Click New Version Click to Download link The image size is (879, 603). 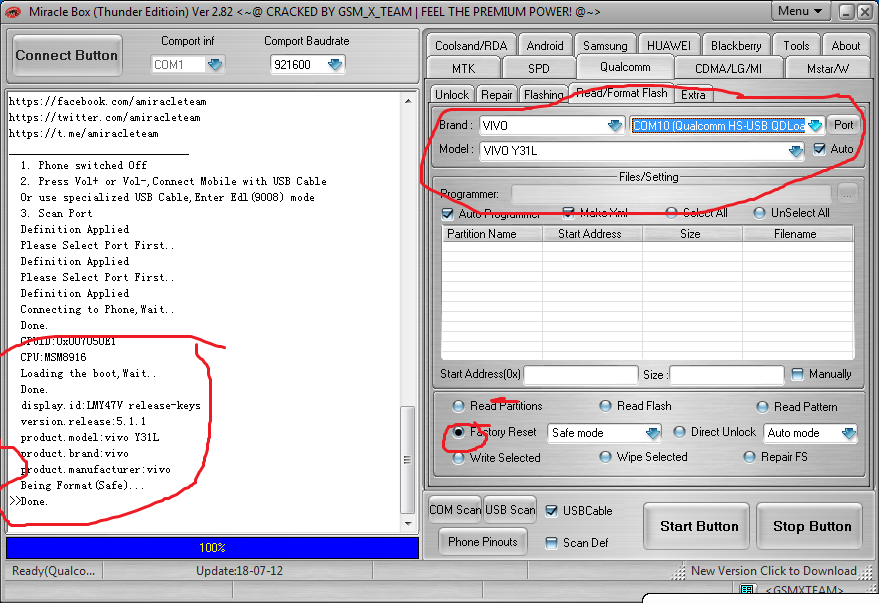tap(774, 570)
